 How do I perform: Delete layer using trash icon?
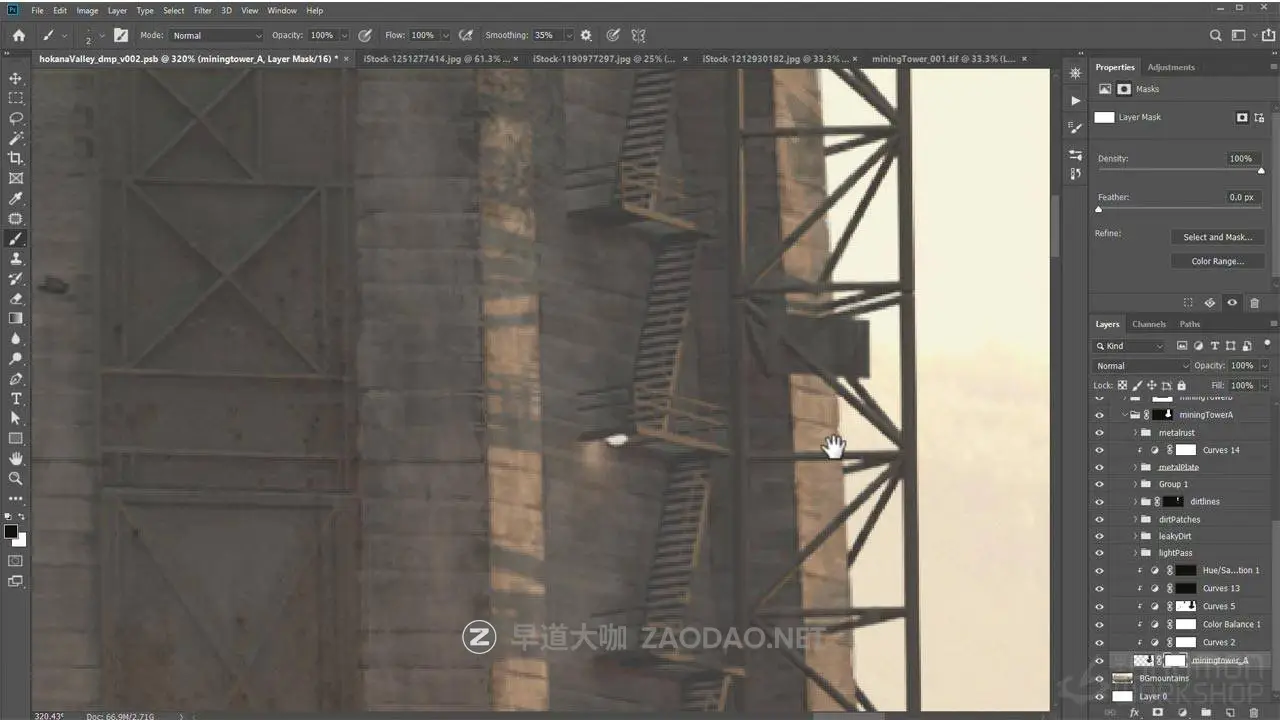[1254, 713]
